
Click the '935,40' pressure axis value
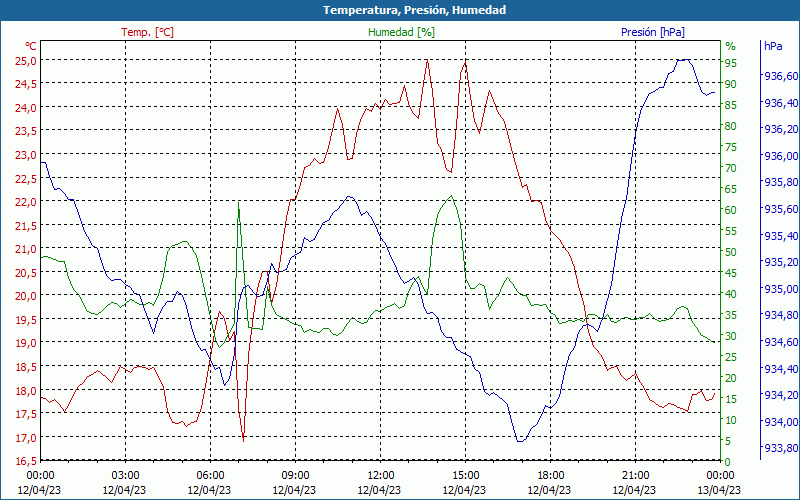[781, 236]
